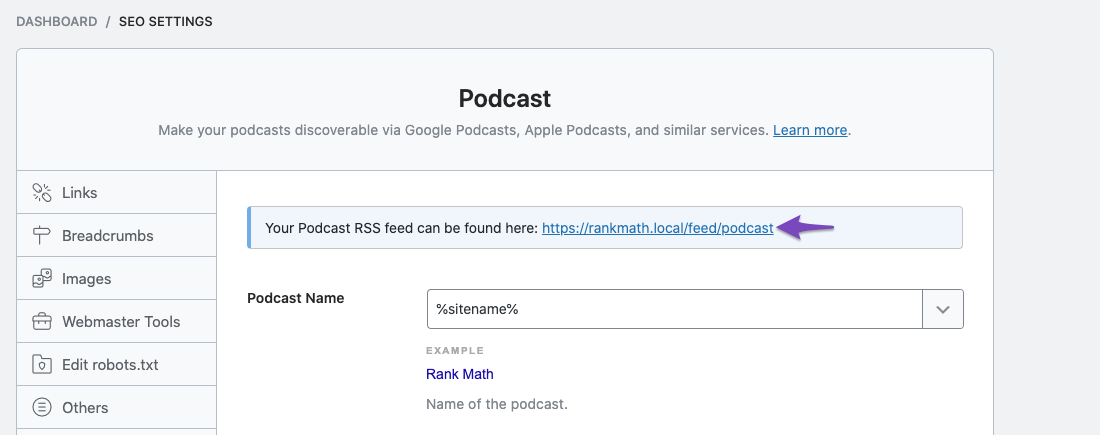This screenshot has width=1100, height=435.
Task: Click the Edit robots.txt file icon
Action: click(x=42, y=365)
